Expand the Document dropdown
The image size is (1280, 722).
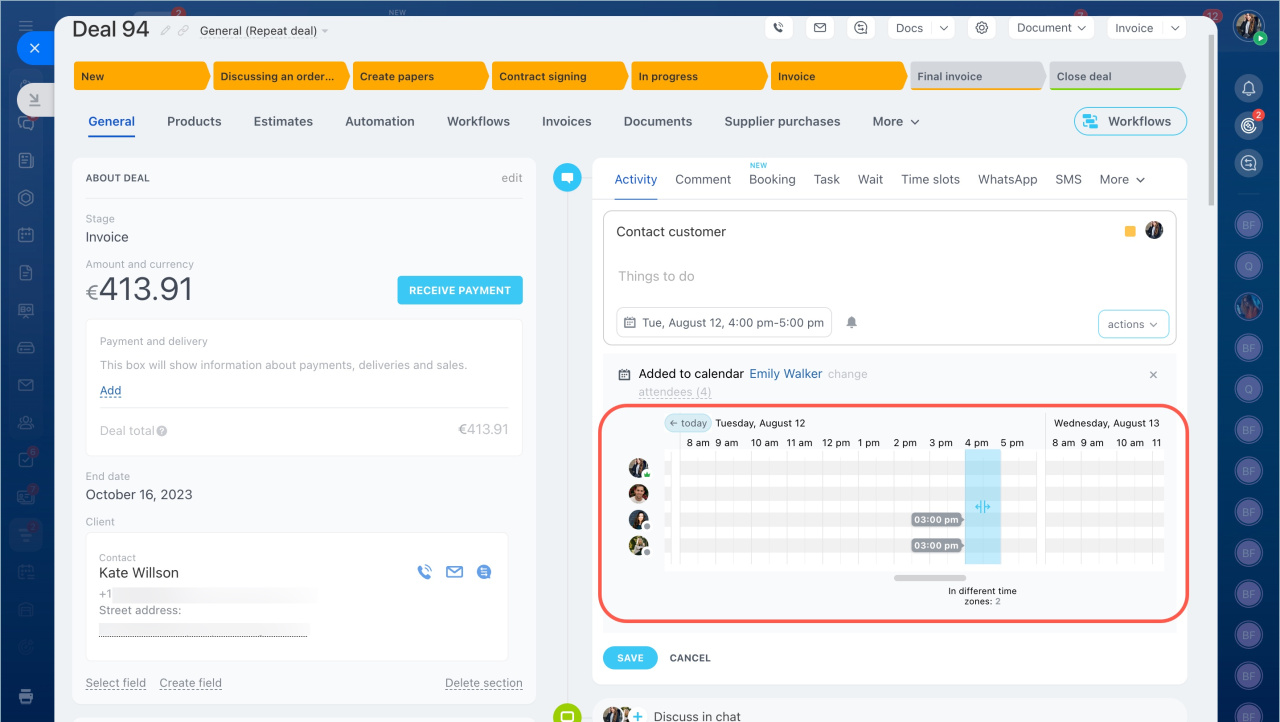[1051, 28]
